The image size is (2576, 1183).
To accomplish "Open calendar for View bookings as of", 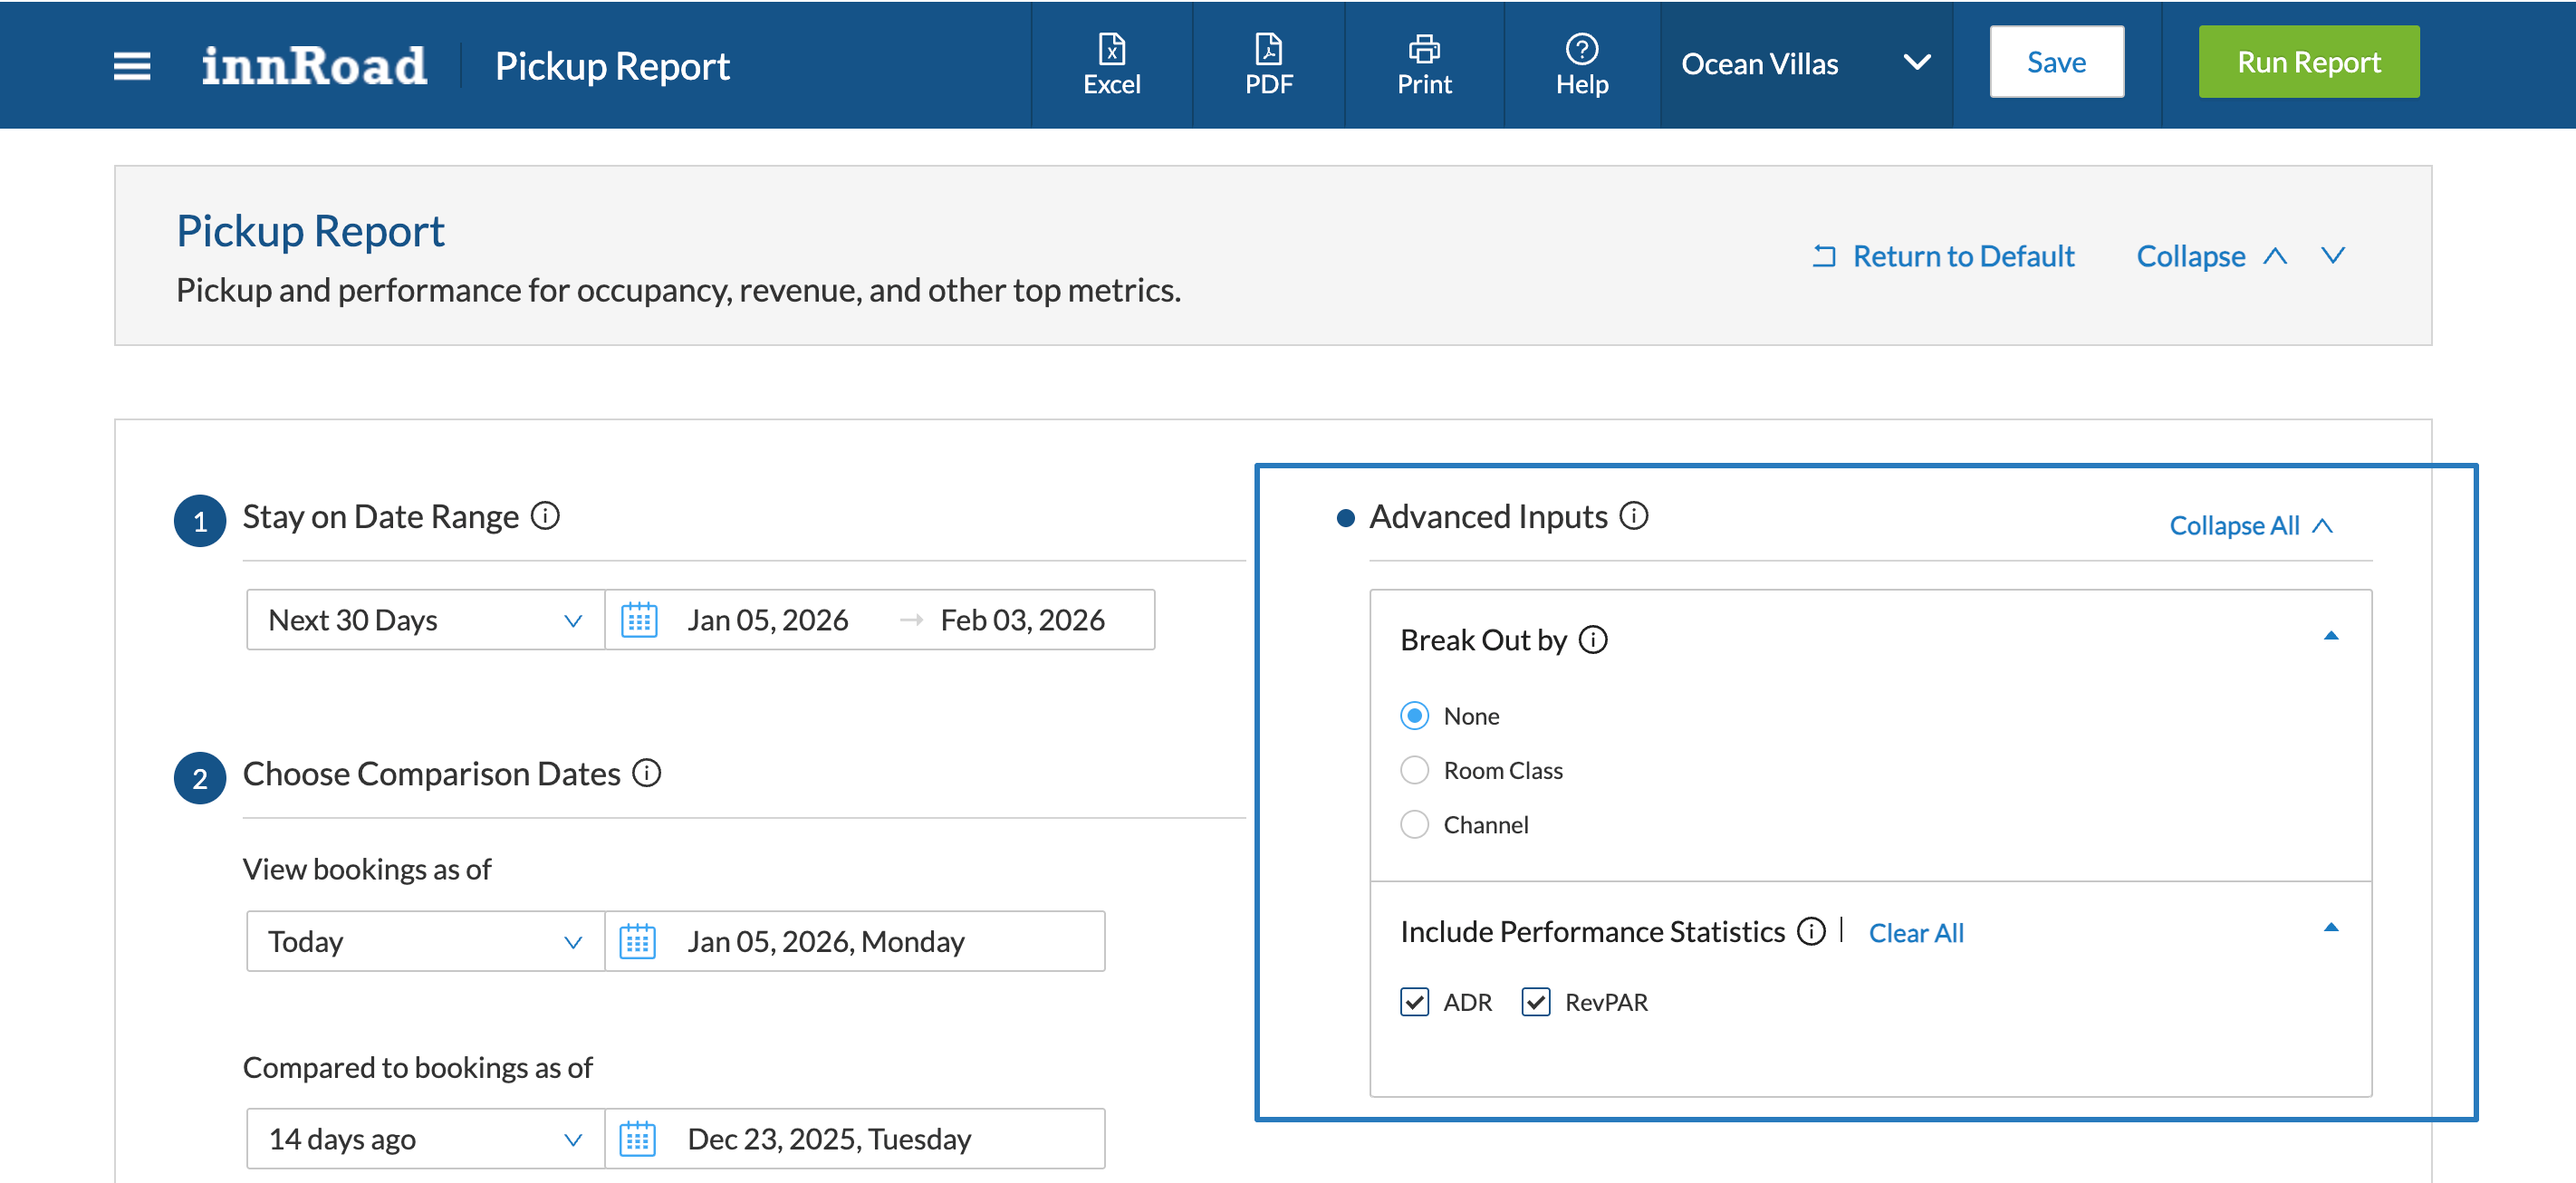I will (x=638, y=941).
